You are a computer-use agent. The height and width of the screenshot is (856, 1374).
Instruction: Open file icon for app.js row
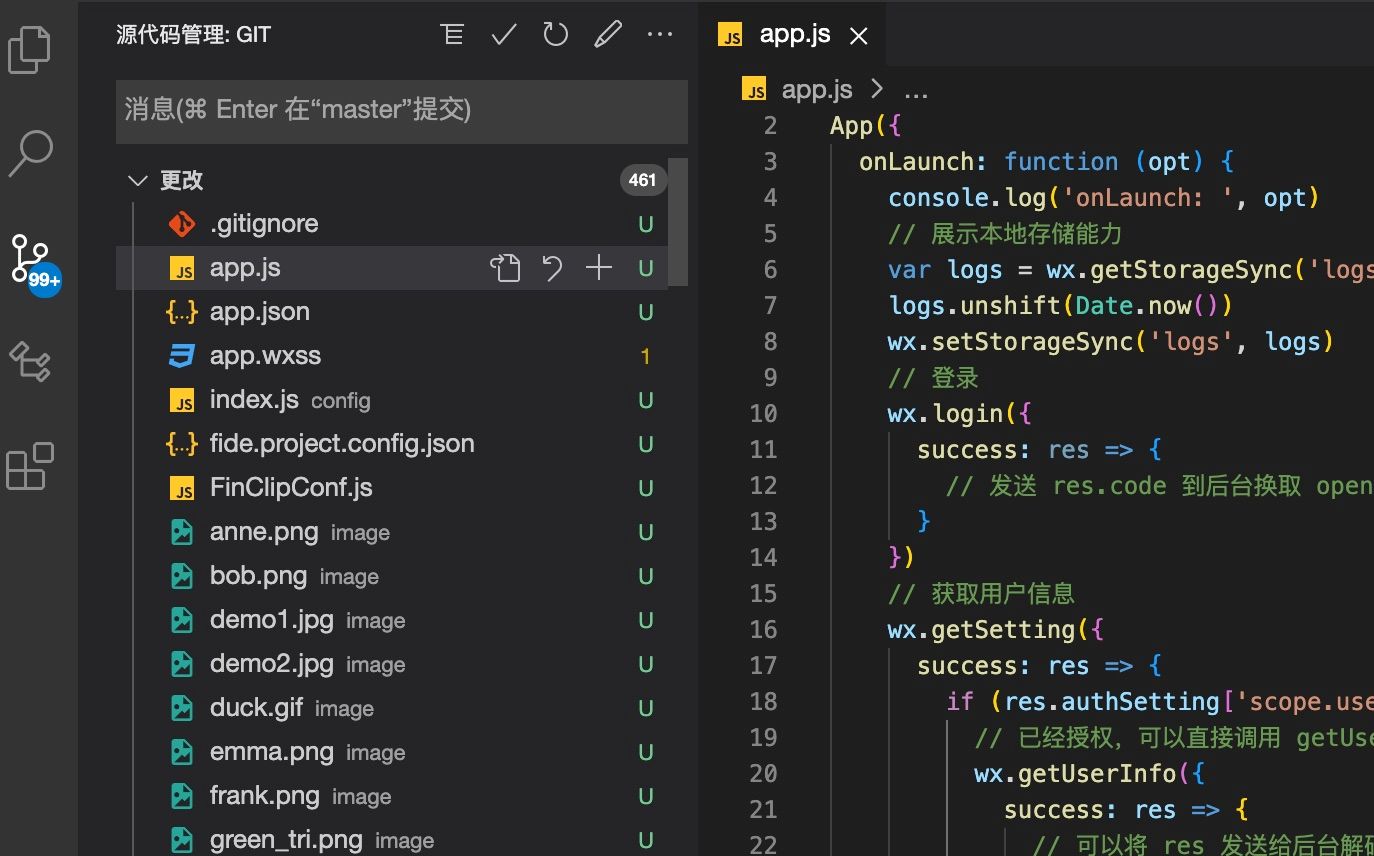pyautogui.click(x=505, y=268)
